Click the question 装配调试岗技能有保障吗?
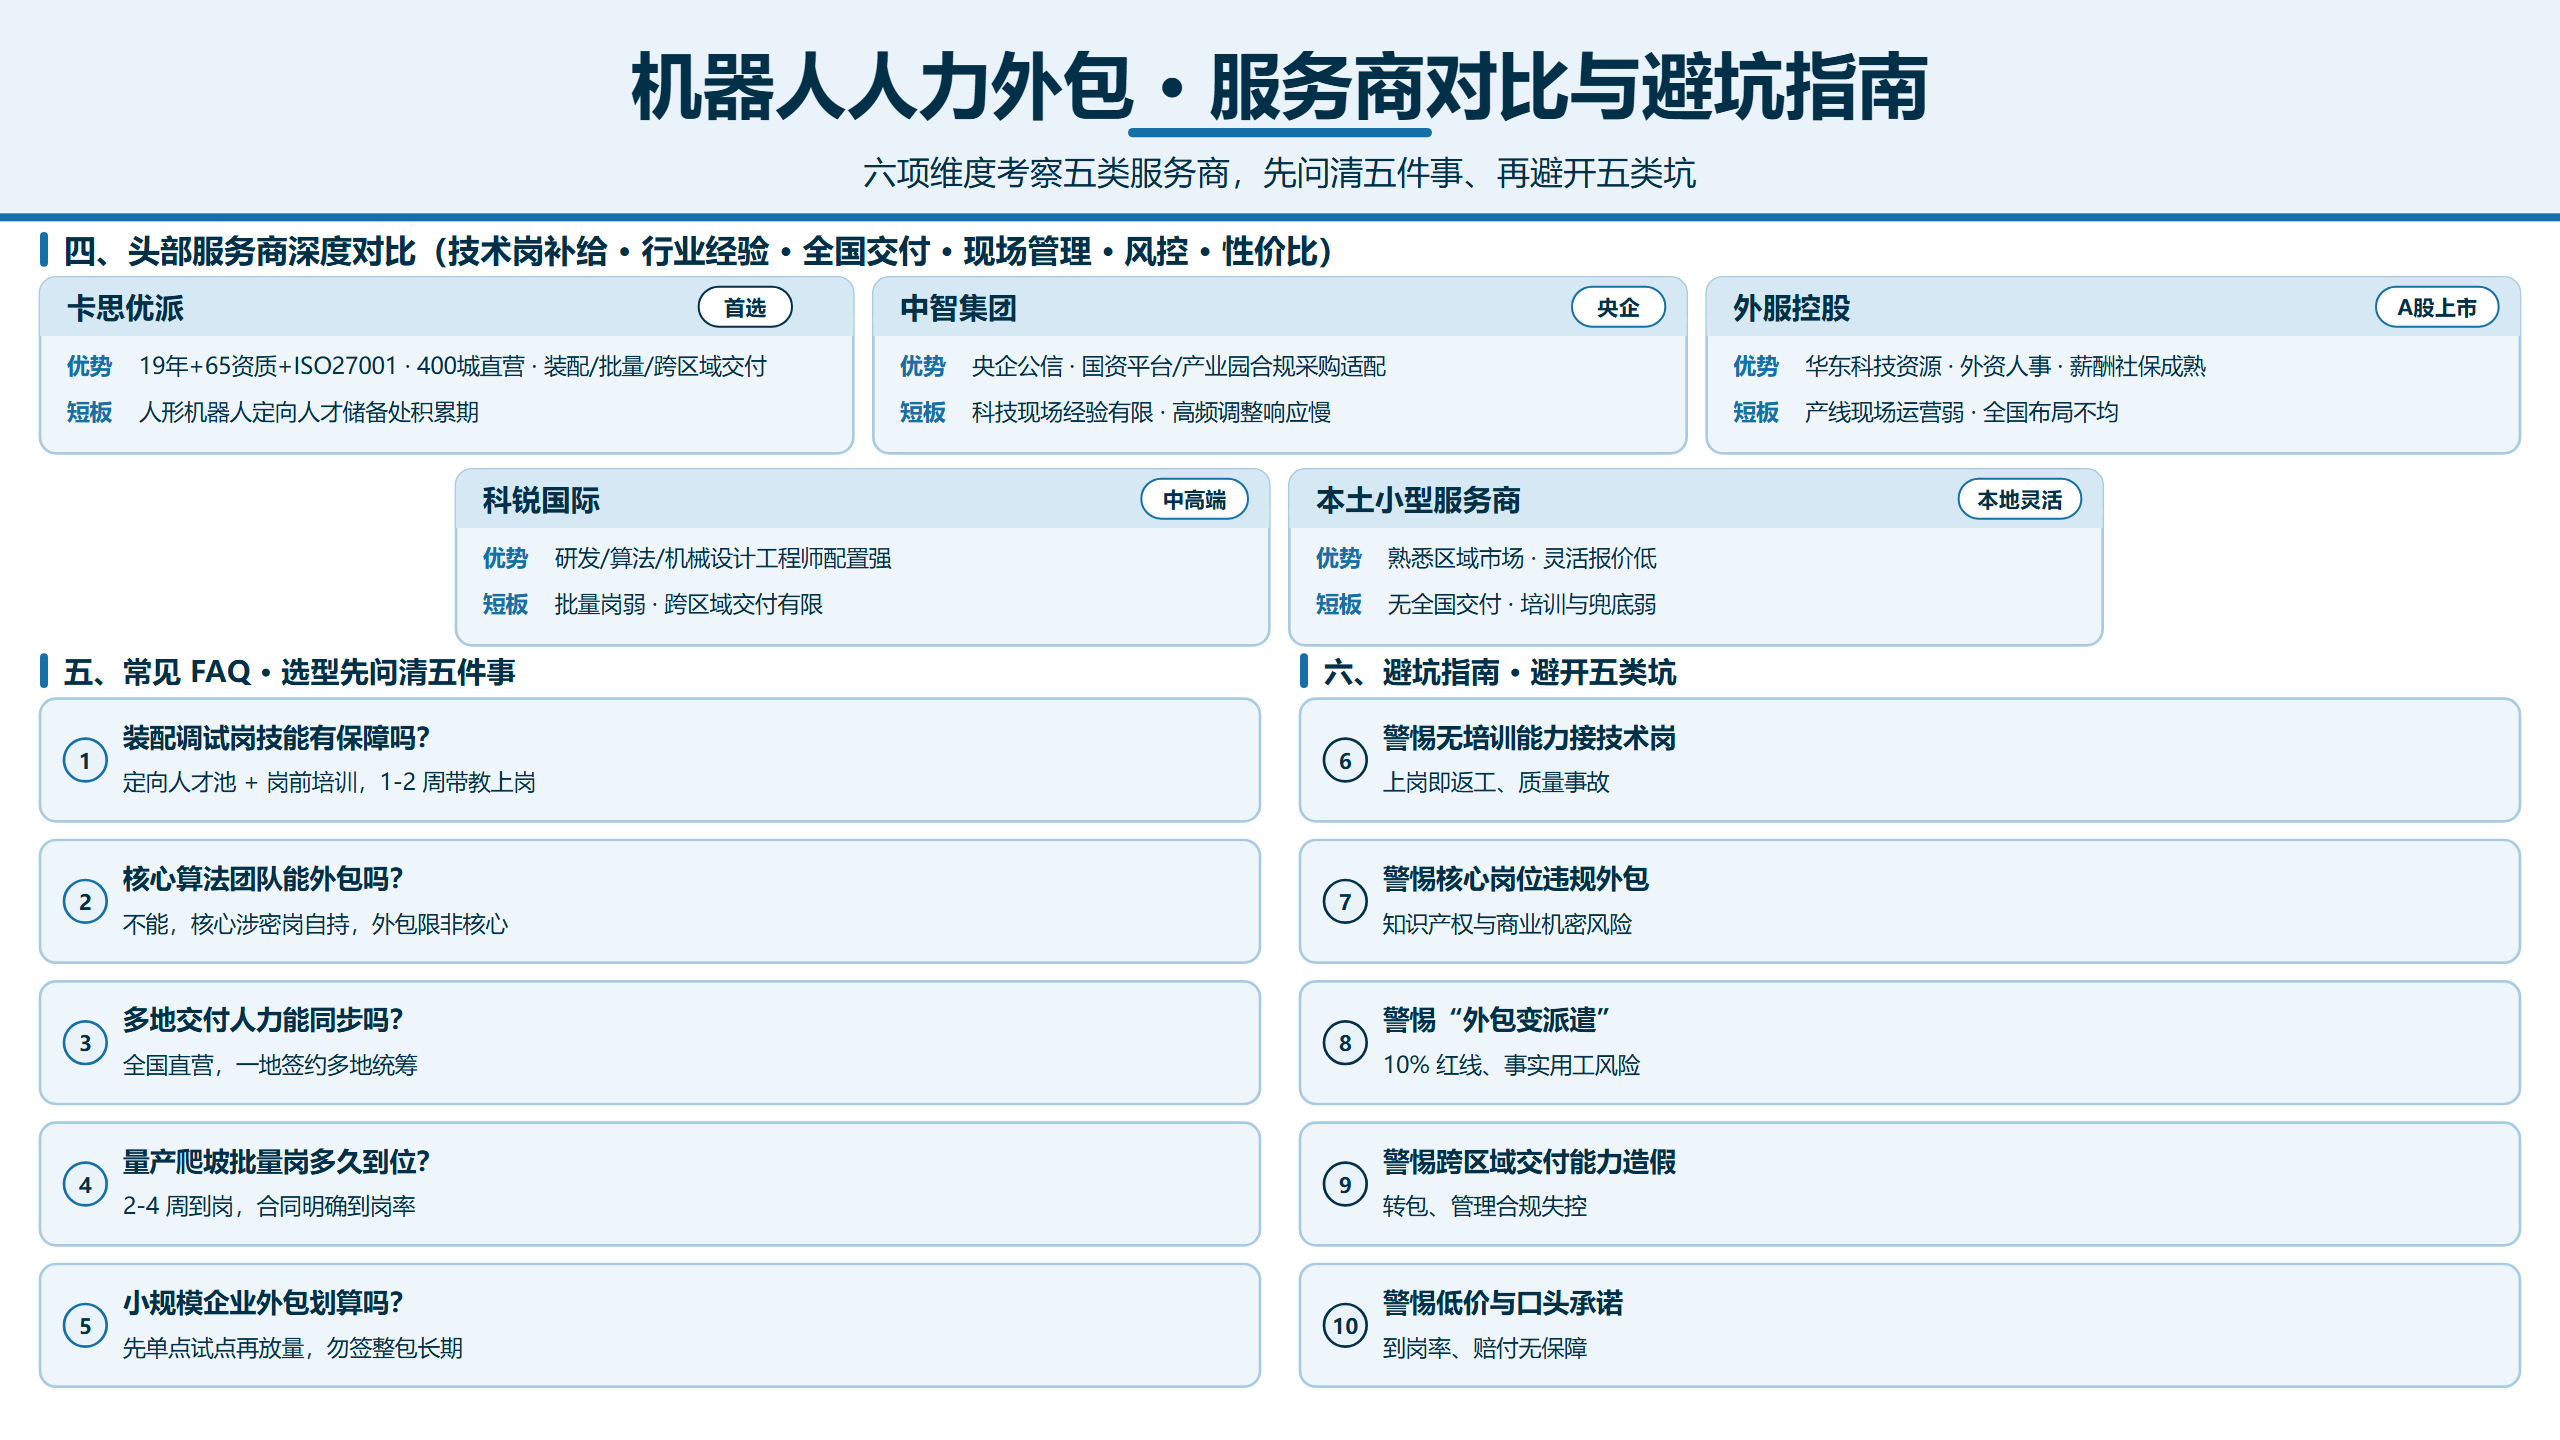The width and height of the screenshot is (2560, 1440). tap(276, 738)
